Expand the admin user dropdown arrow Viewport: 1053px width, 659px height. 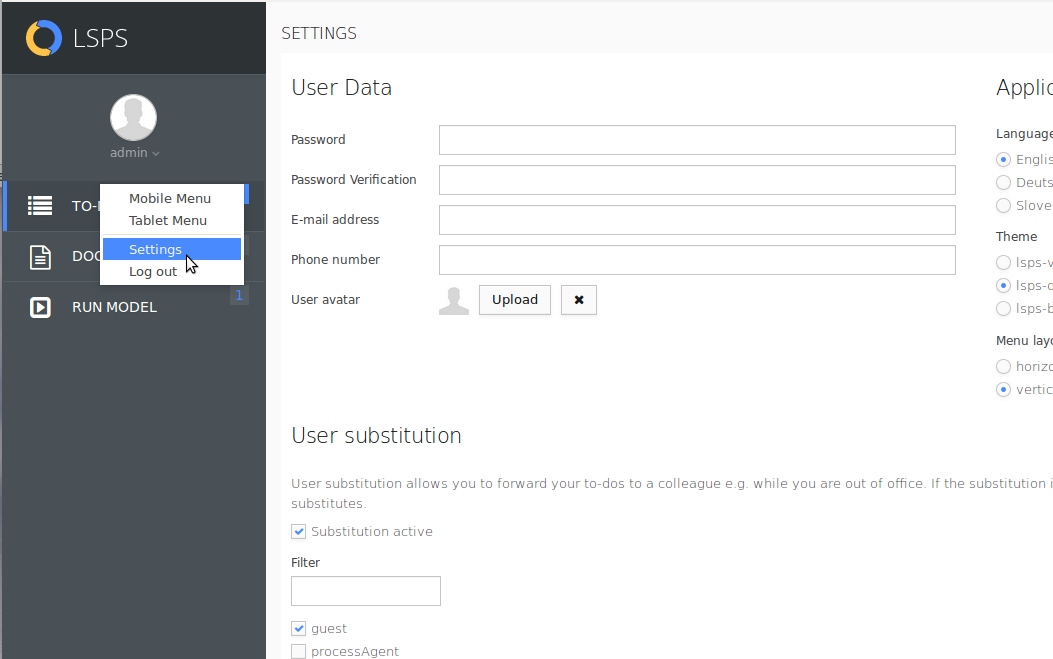156,154
